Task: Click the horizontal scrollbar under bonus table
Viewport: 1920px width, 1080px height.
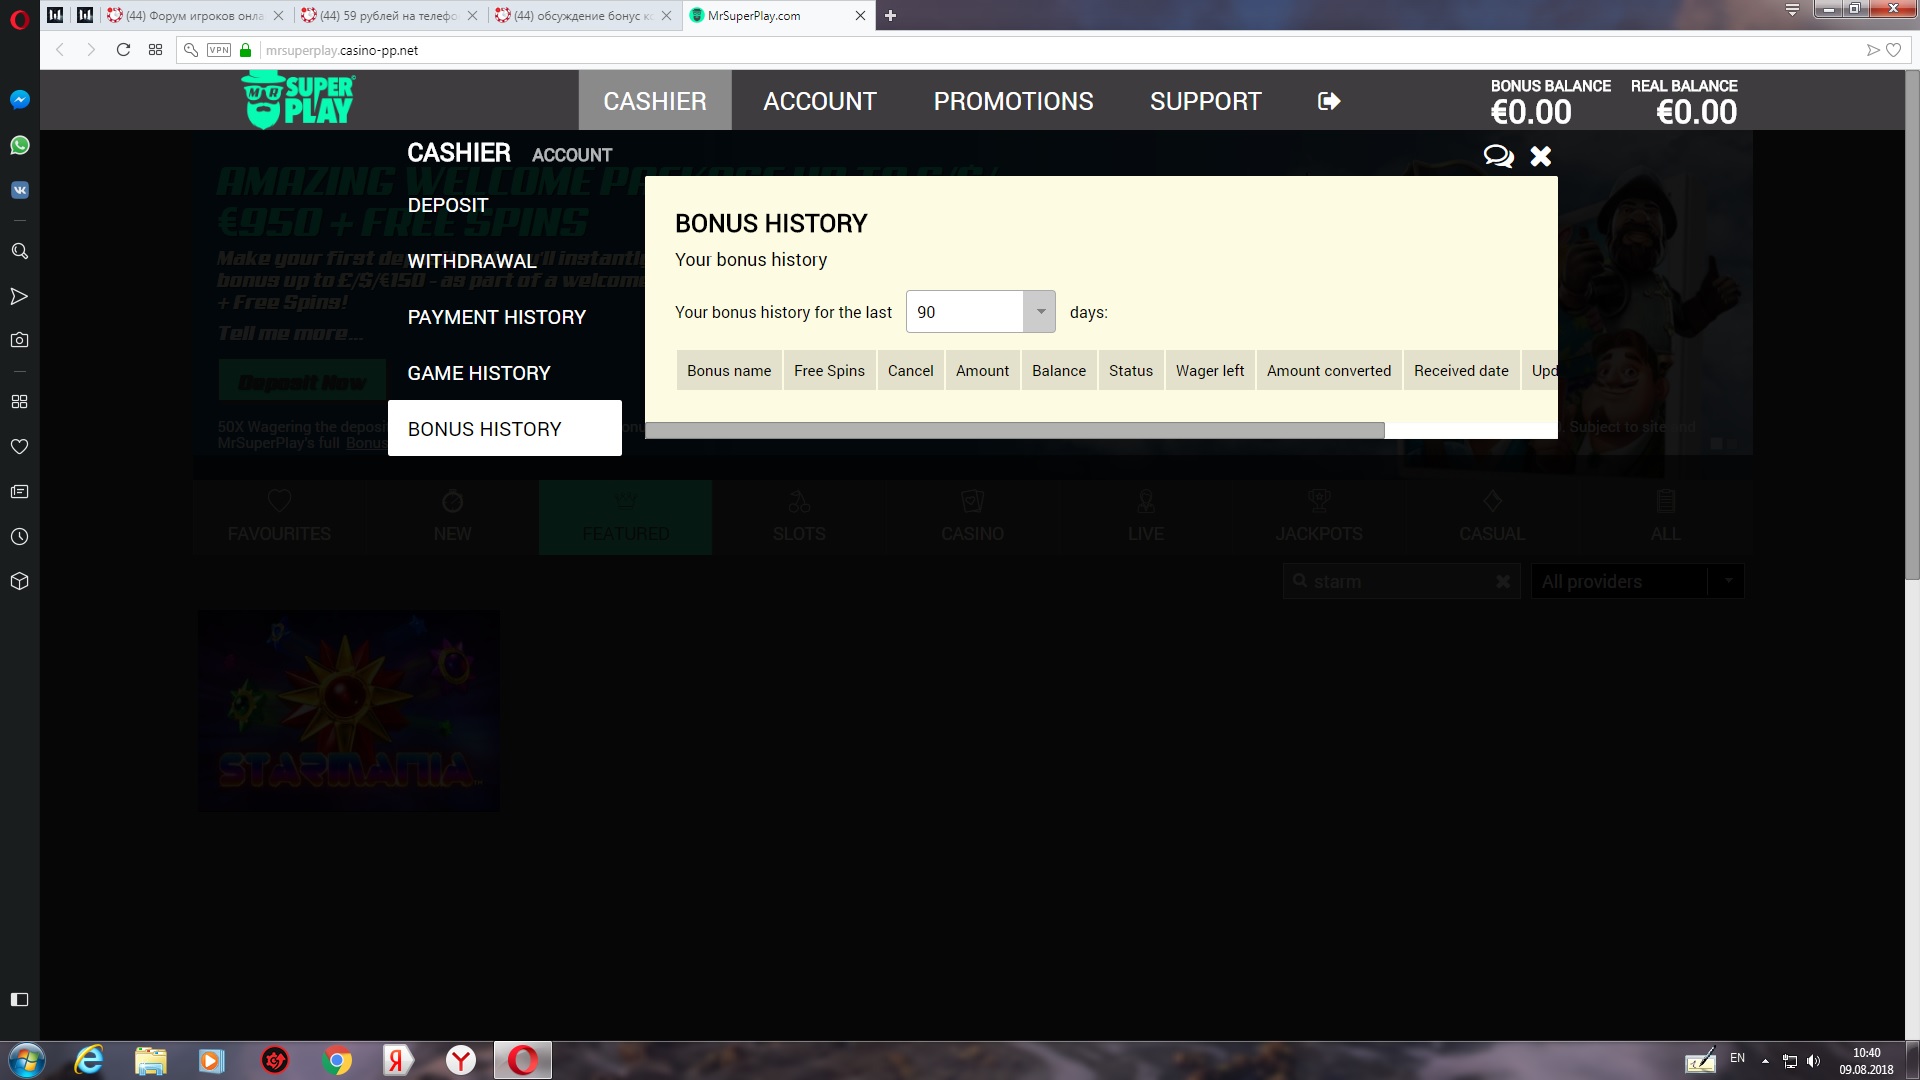Action: pos(1014,430)
